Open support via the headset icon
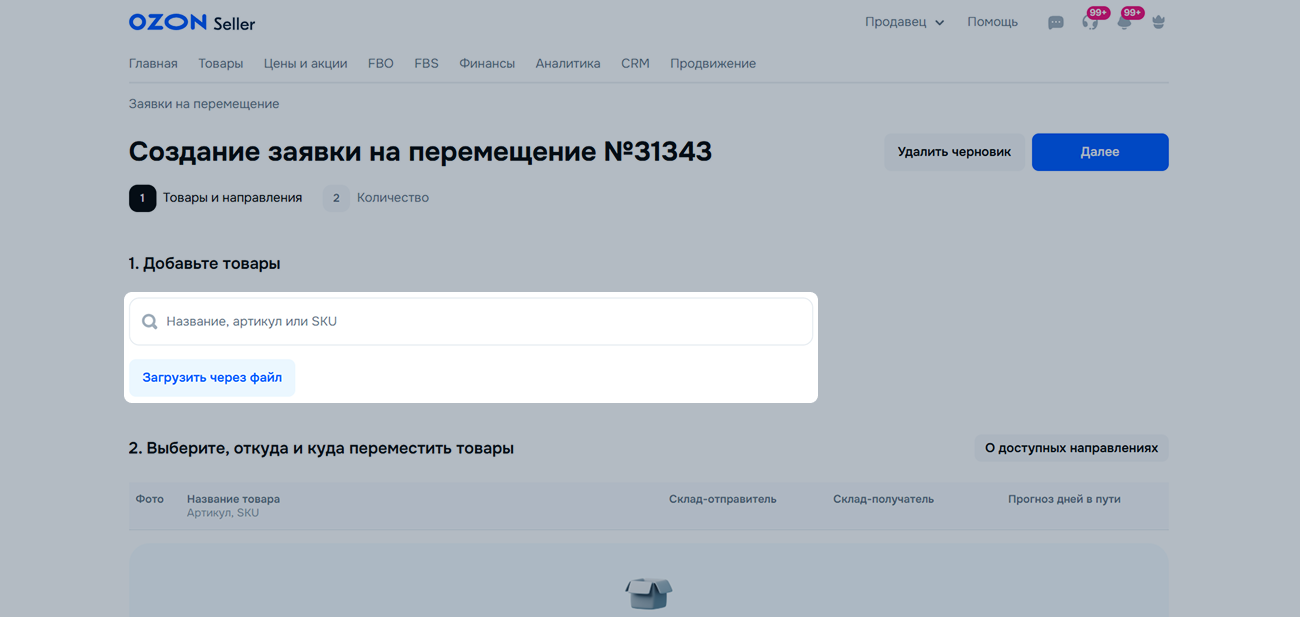Image resolution: width=1300 pixels, height=617 pixels. point(1090,22)
